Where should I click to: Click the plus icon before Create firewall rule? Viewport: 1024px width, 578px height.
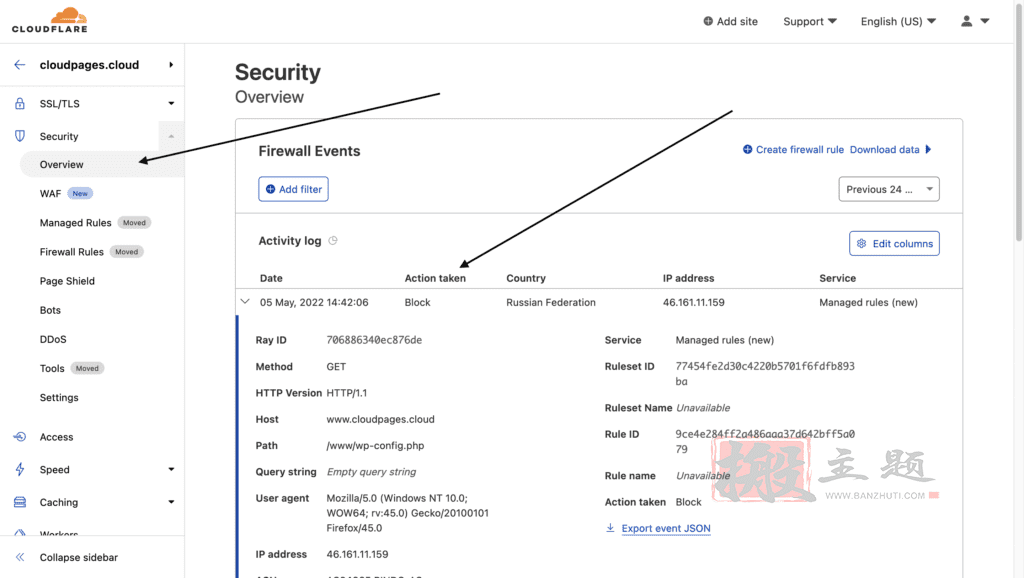coord(747,150)
